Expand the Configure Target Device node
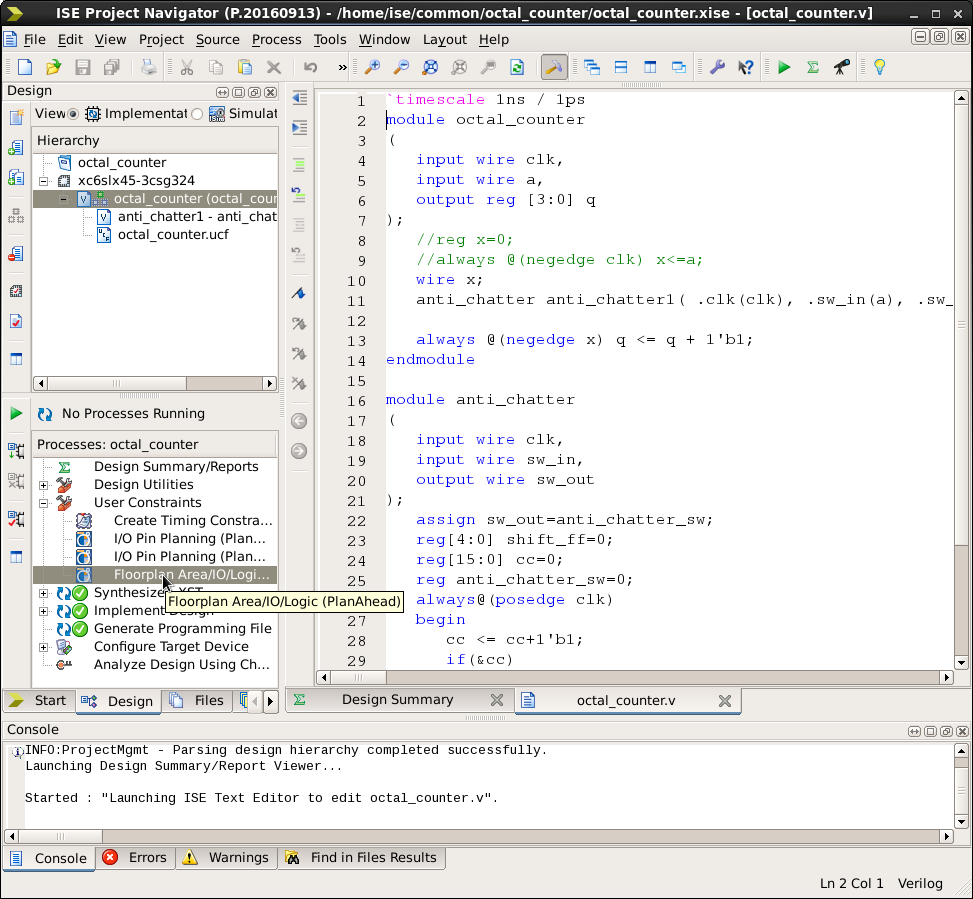The image size is (973, 899). [x=43, y=647]
